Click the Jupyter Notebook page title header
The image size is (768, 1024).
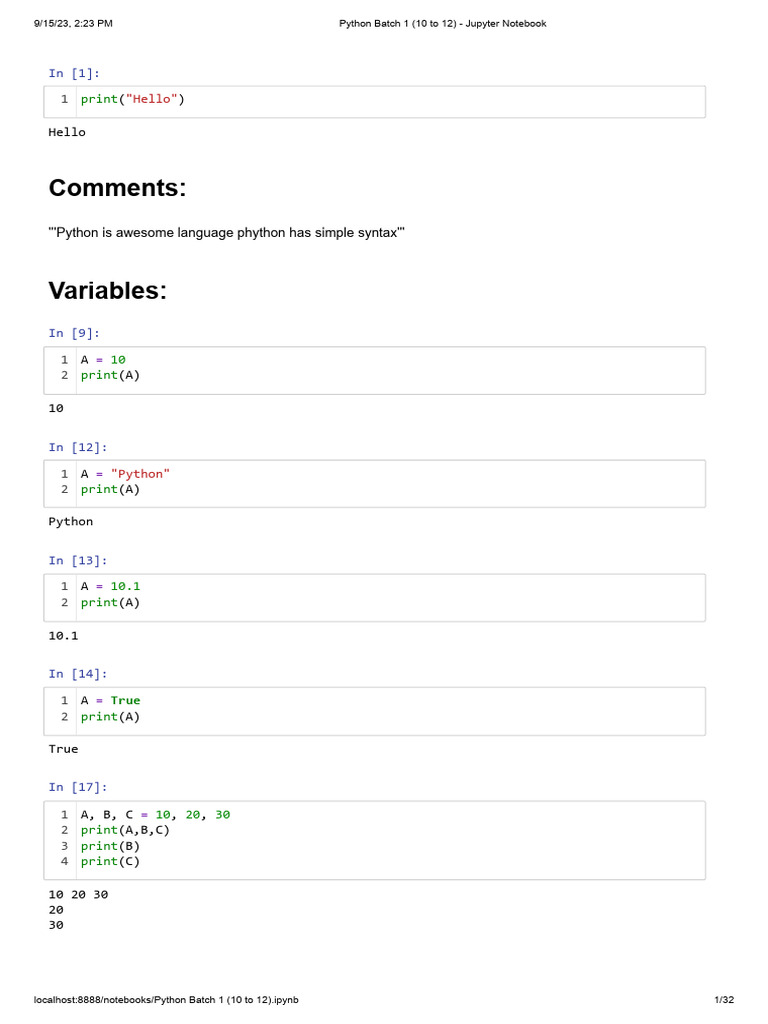442,24
